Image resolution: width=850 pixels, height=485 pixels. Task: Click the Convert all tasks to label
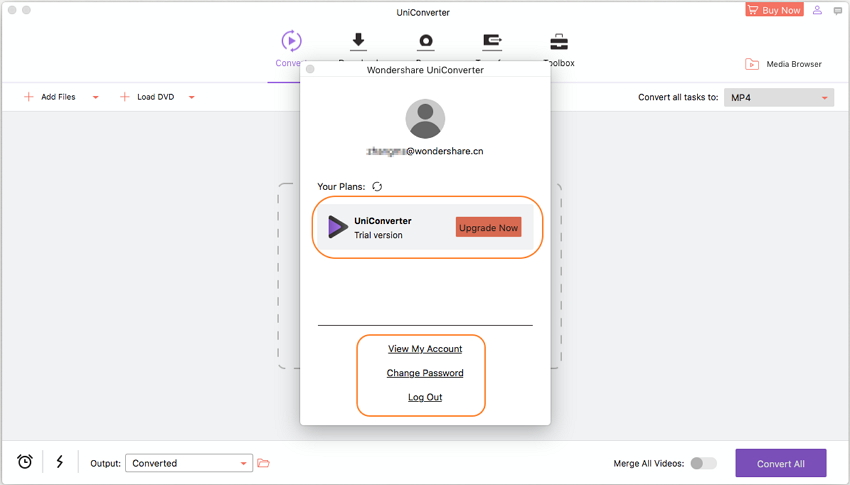tap(678, 98)
